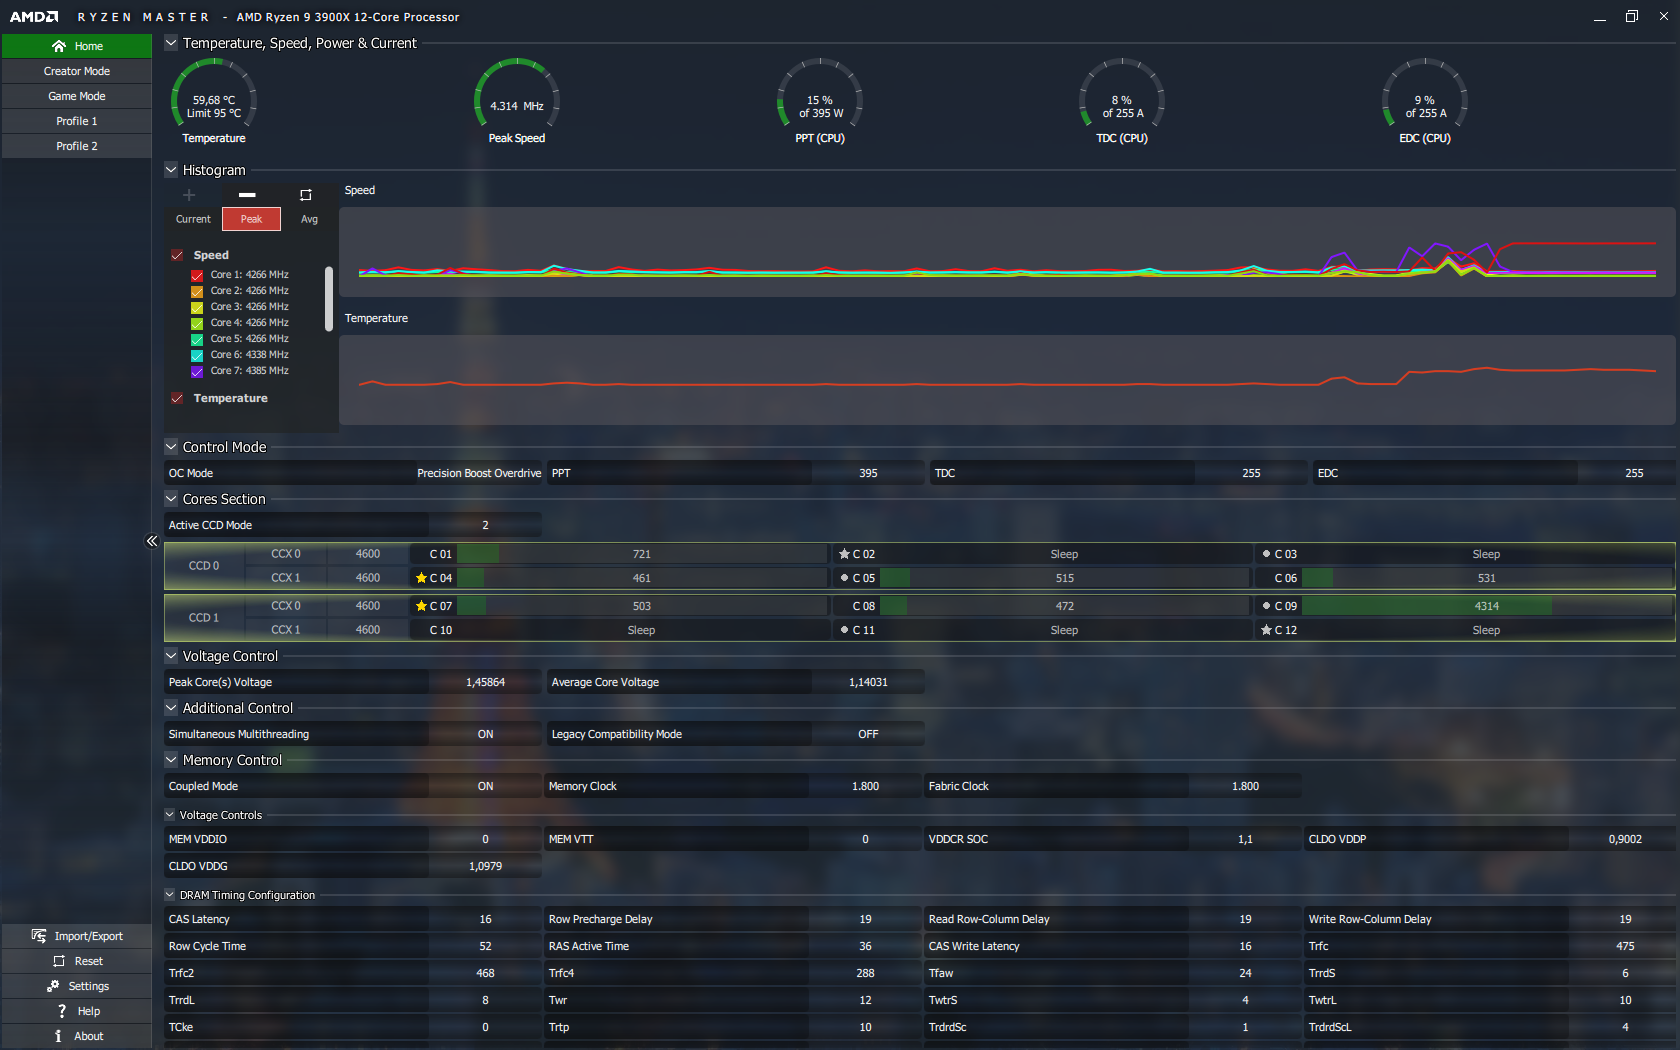
Task: Click the Speed histogram graph
Action: tap(1007, 252)
